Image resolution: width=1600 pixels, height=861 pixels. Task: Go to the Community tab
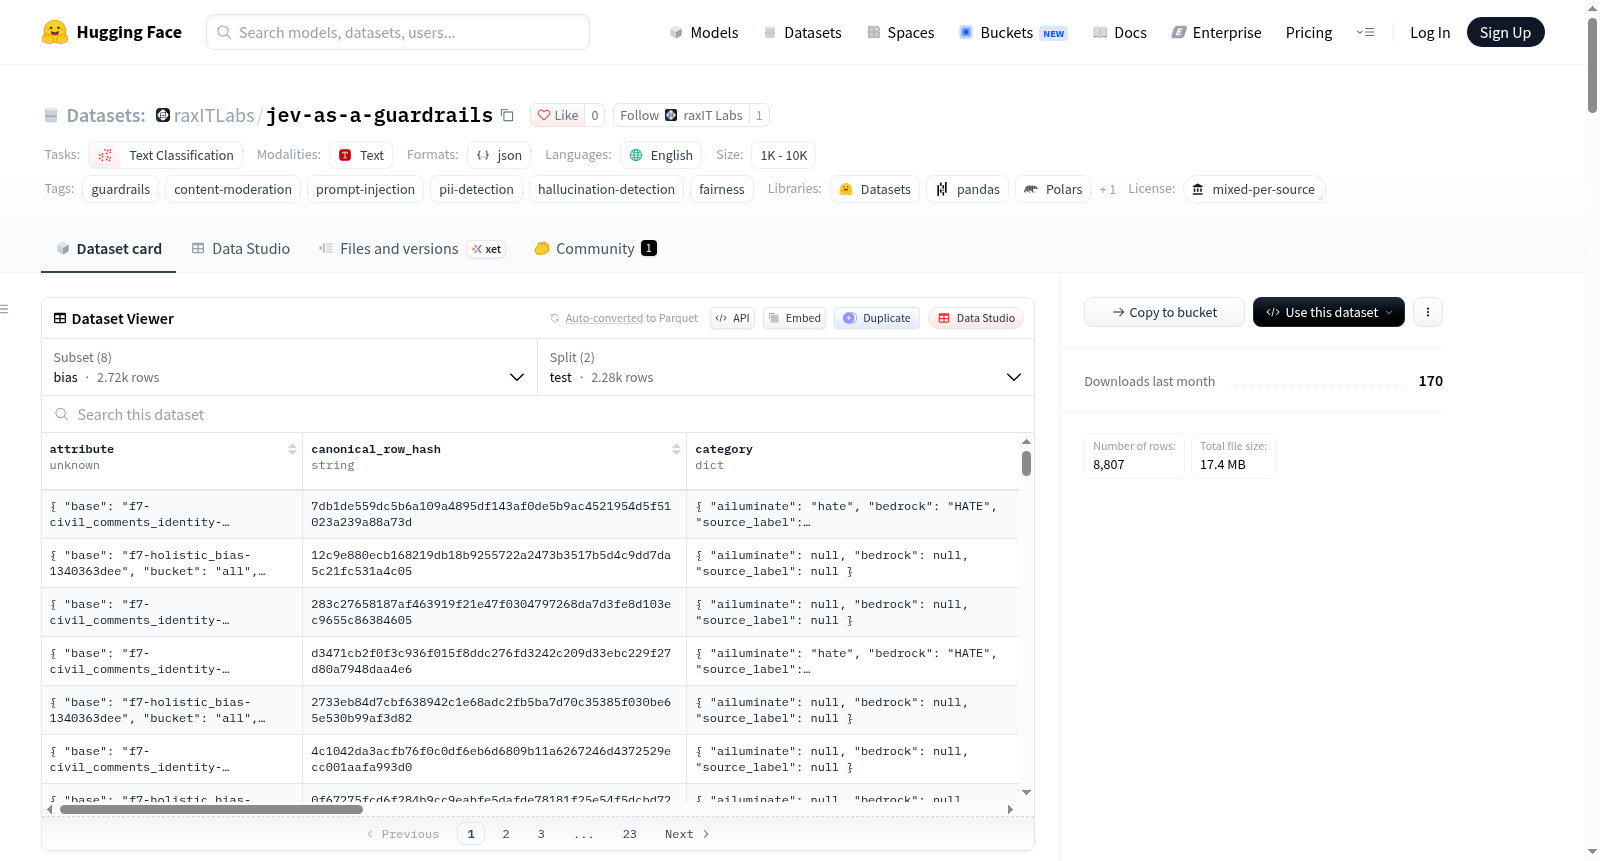(x=595, y=249)
